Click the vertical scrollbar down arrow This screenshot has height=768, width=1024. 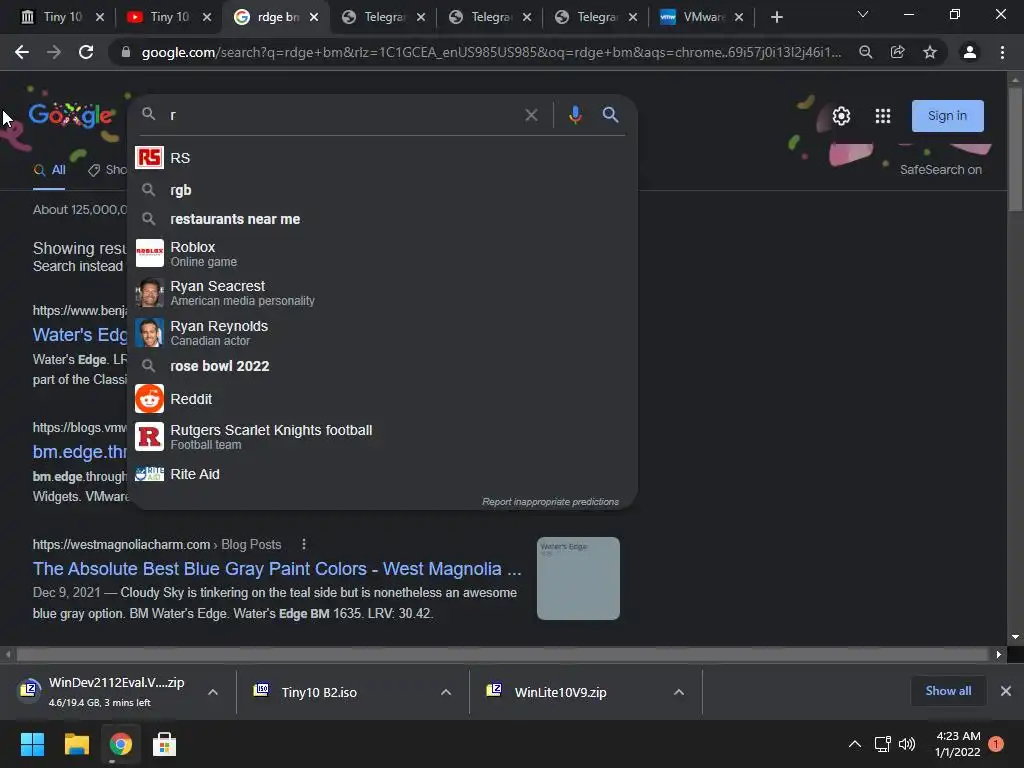[1015, 637]
